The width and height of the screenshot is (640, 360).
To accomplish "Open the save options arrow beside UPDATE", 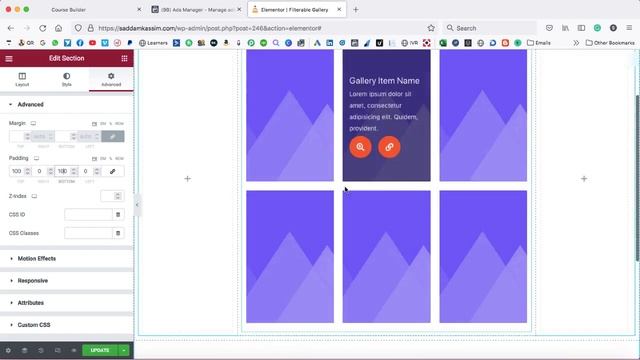I will point(124,350).
